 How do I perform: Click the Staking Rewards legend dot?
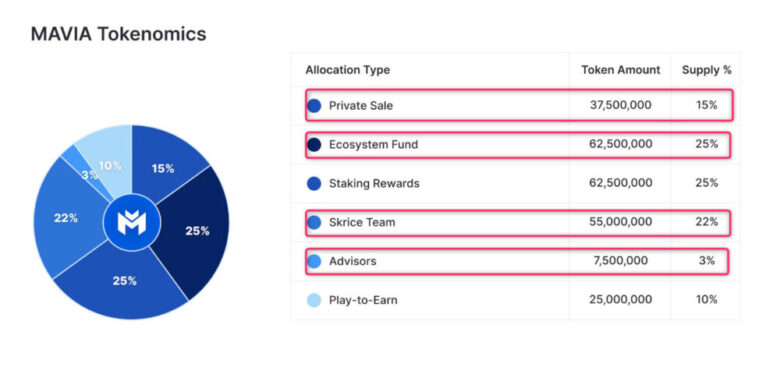(314, 184)
